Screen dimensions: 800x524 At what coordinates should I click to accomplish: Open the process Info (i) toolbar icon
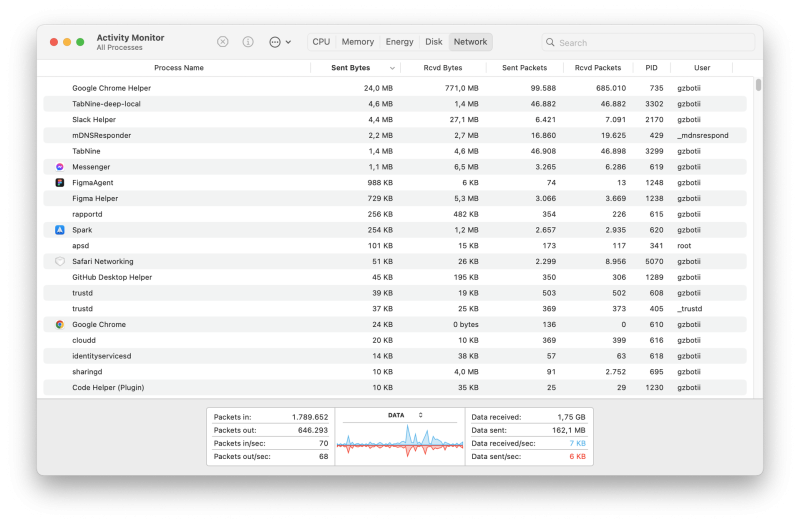pyautogui.click(x=248, y=42)
